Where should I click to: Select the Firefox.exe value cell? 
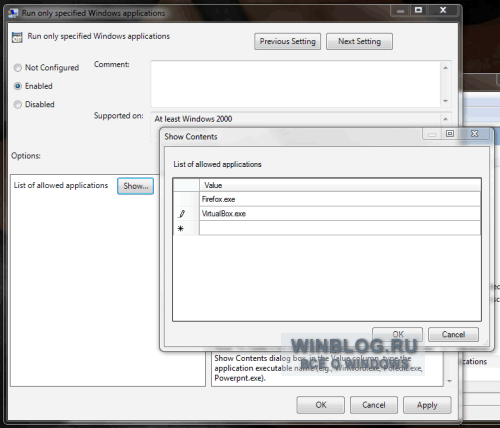point(340,199)
